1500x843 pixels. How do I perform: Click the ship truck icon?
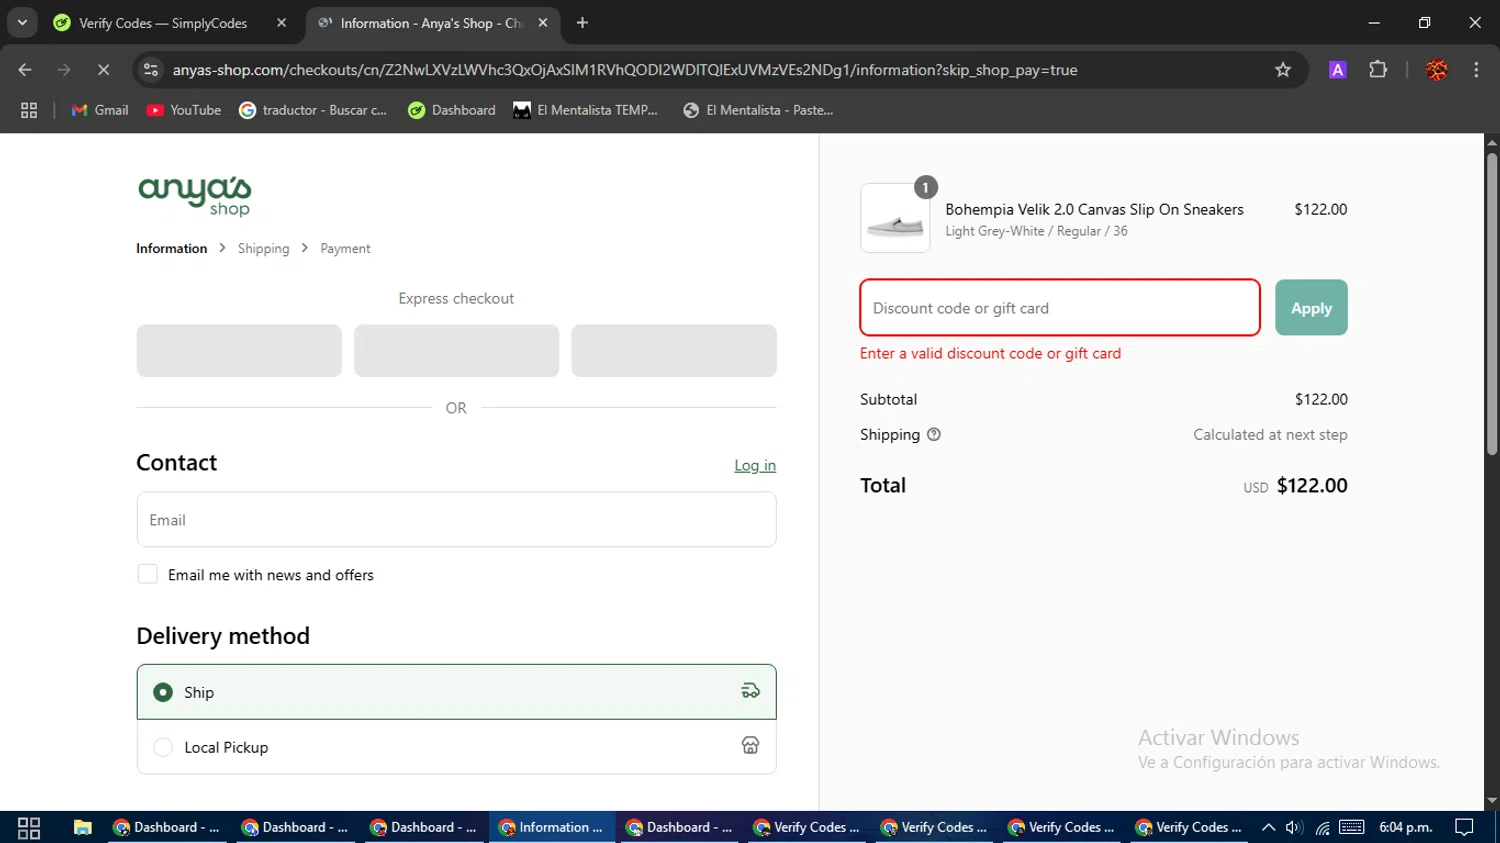coord(750,691)
